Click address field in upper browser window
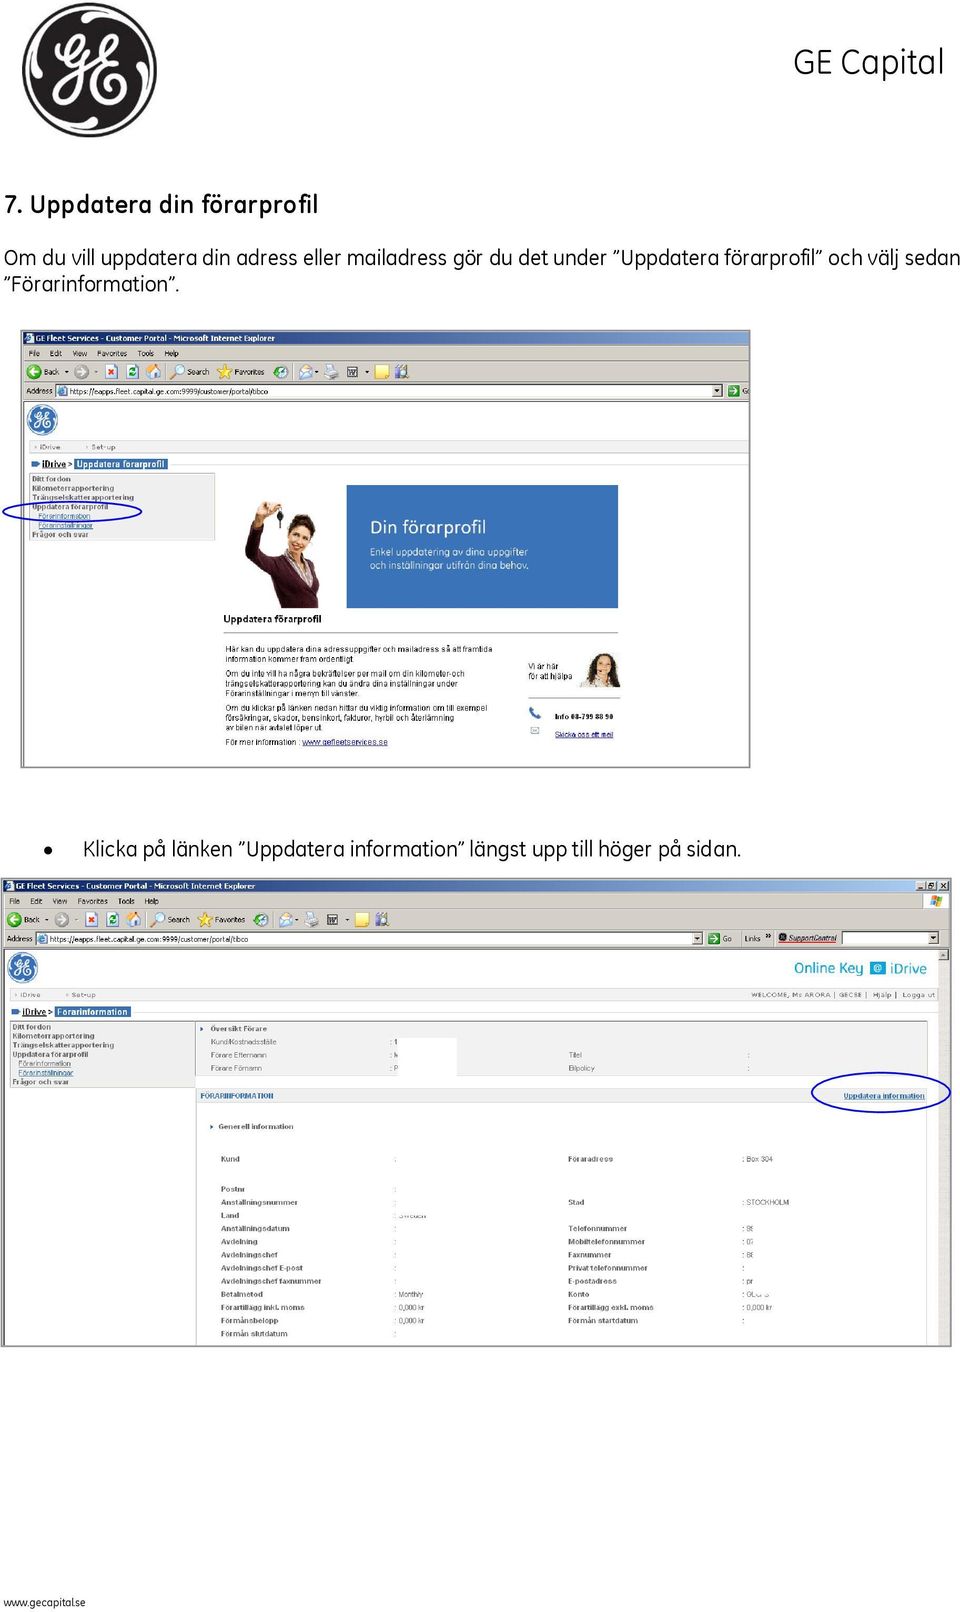Image resolution: width=960 pixels, height=1612 pixels. 389,391
